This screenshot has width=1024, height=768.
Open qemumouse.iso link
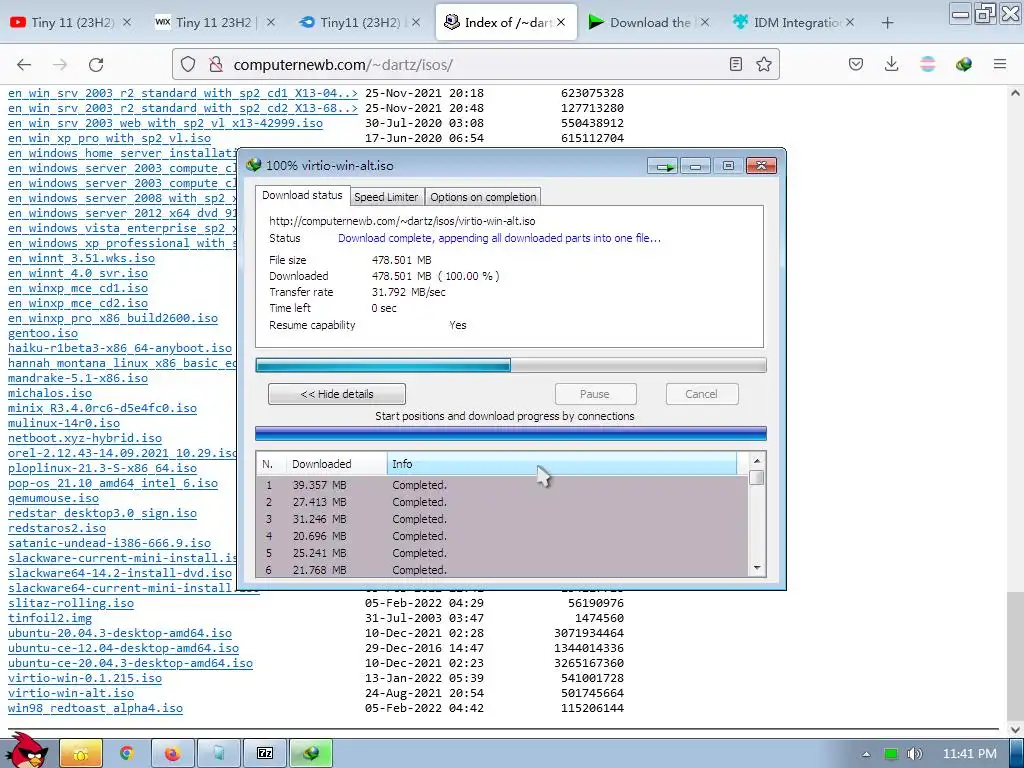click(x=53, y=498)
